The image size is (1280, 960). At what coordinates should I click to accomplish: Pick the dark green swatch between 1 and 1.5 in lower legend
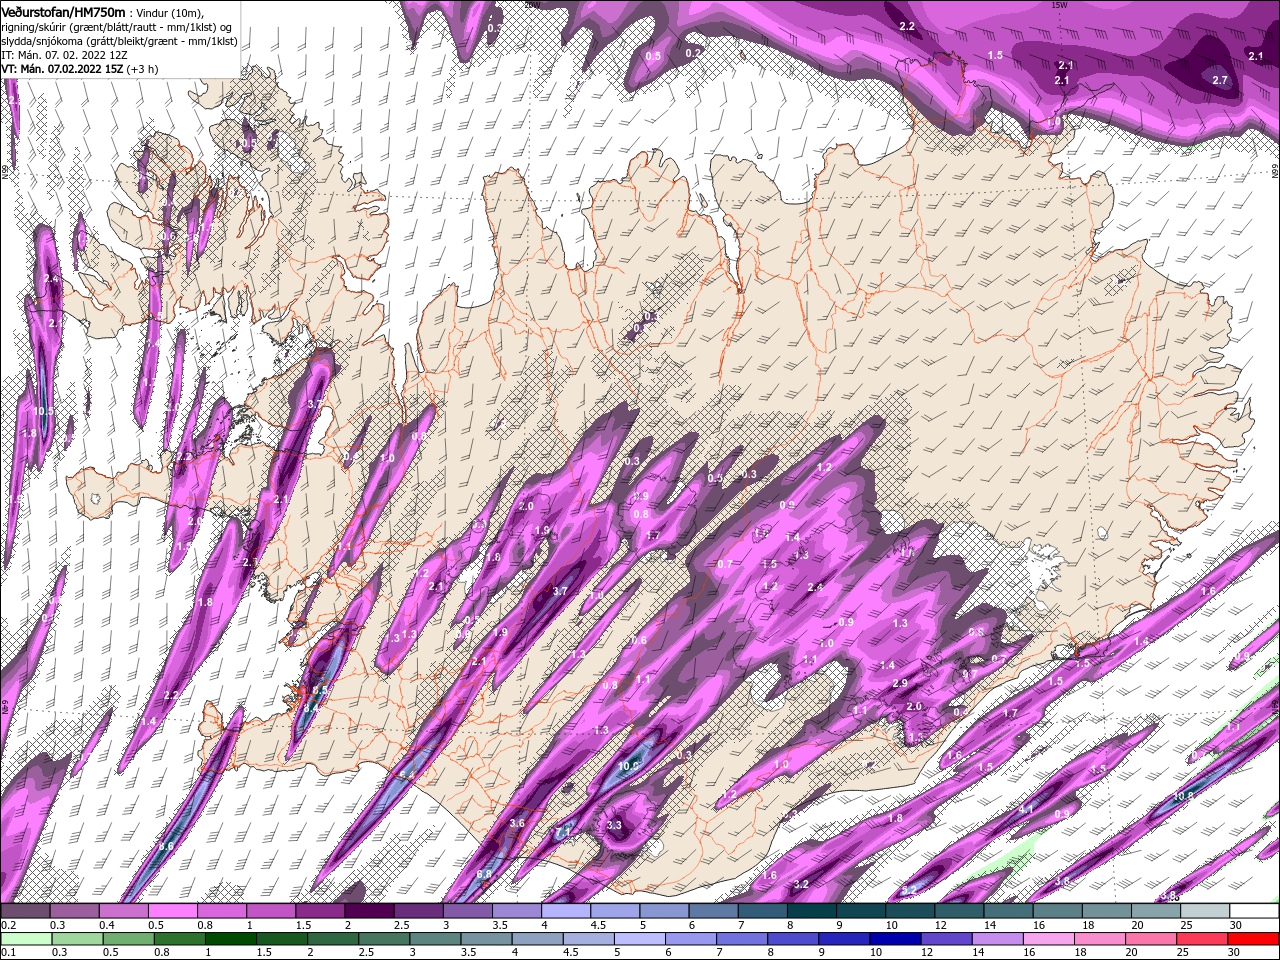232,939
